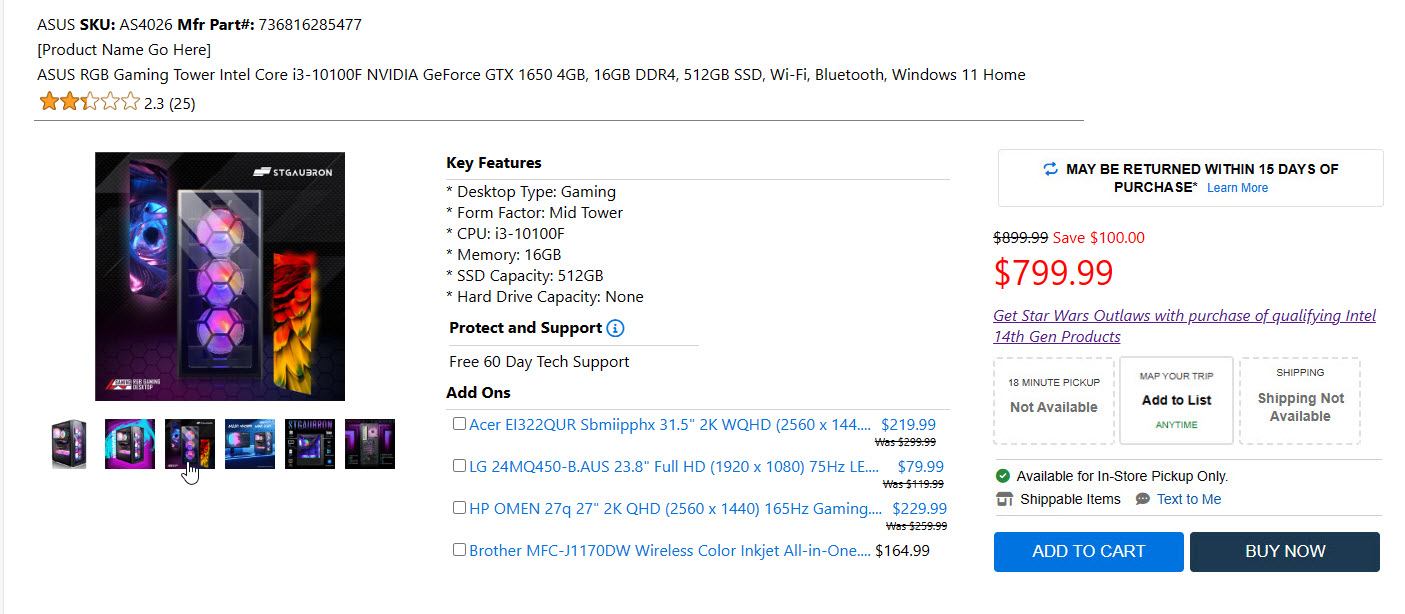Tick the Brother MFC-J1170DW printer checkbox
The image size is (1405, 614).
point(459,550)
